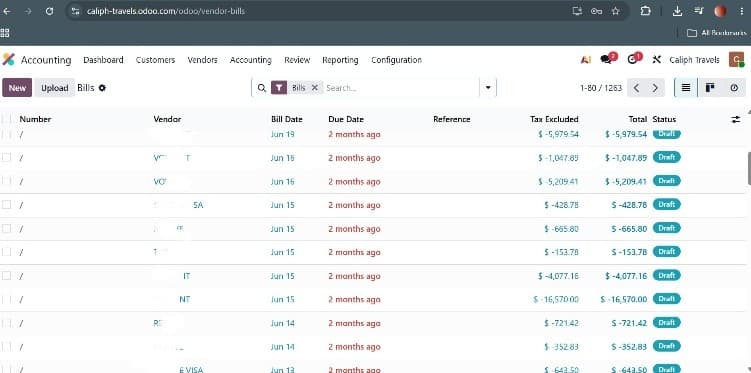Click the Upload button

coord(55,88)
